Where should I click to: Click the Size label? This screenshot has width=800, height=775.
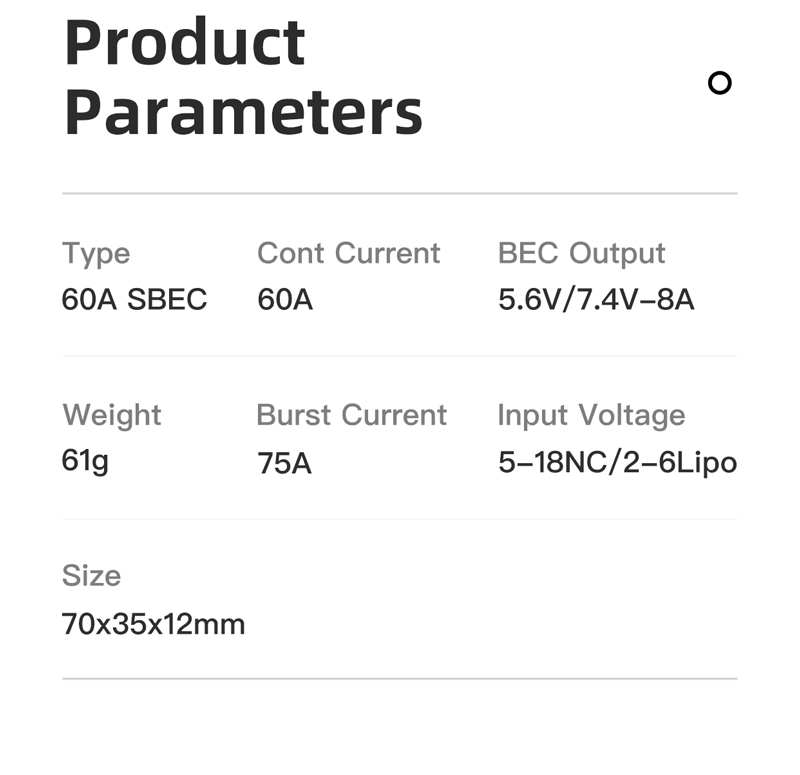(91, 576)
